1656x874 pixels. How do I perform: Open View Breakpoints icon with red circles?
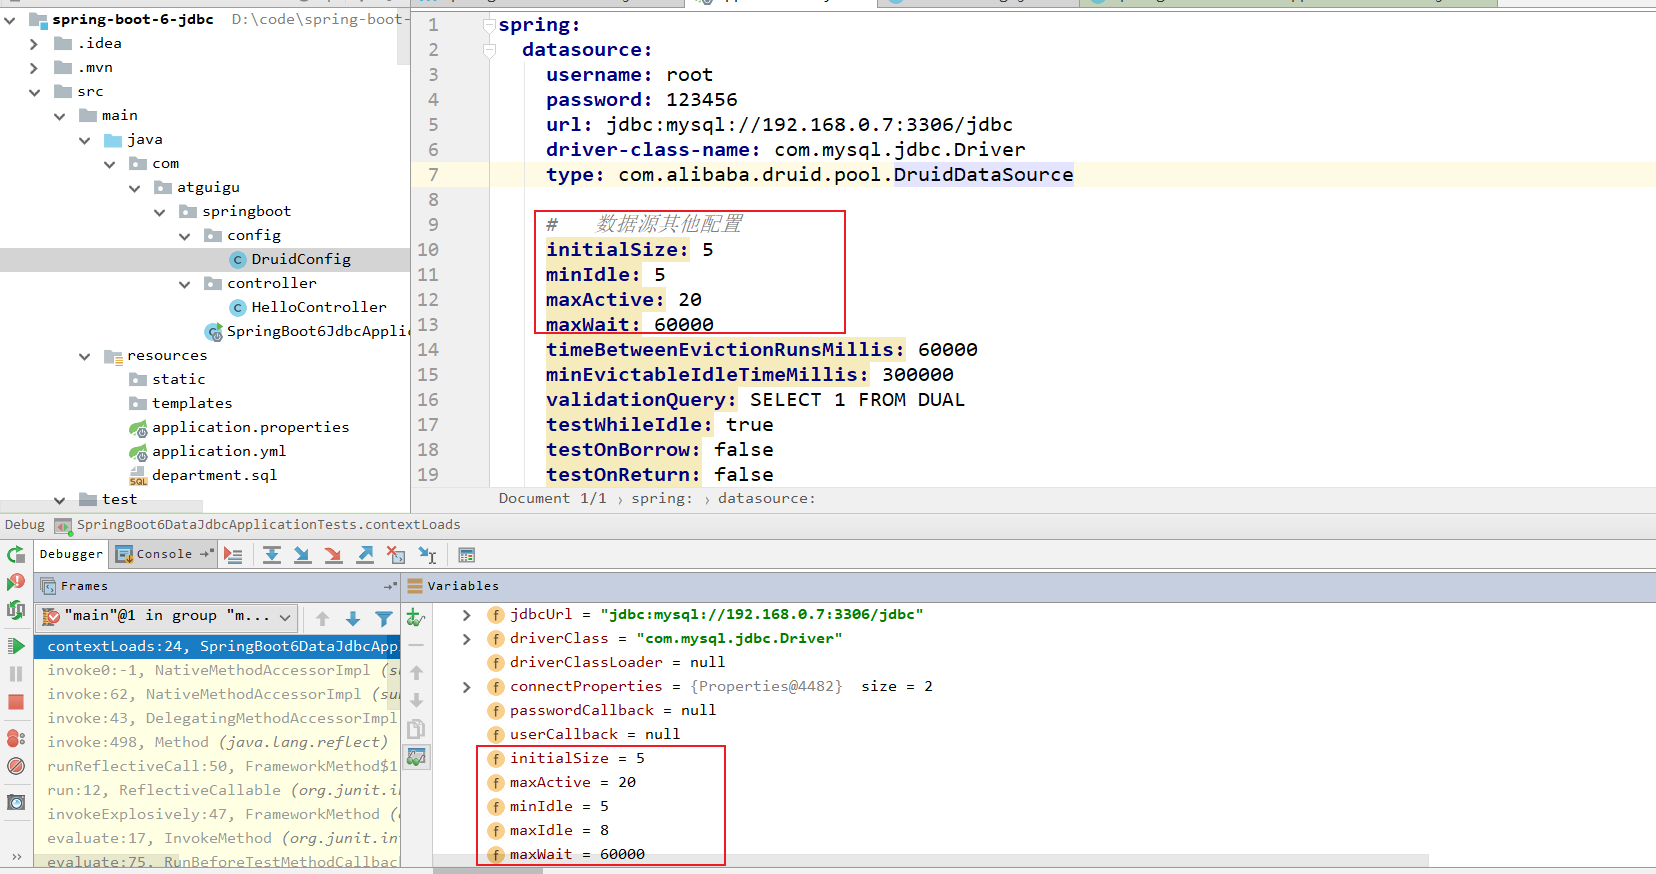[x=16, y=738]
